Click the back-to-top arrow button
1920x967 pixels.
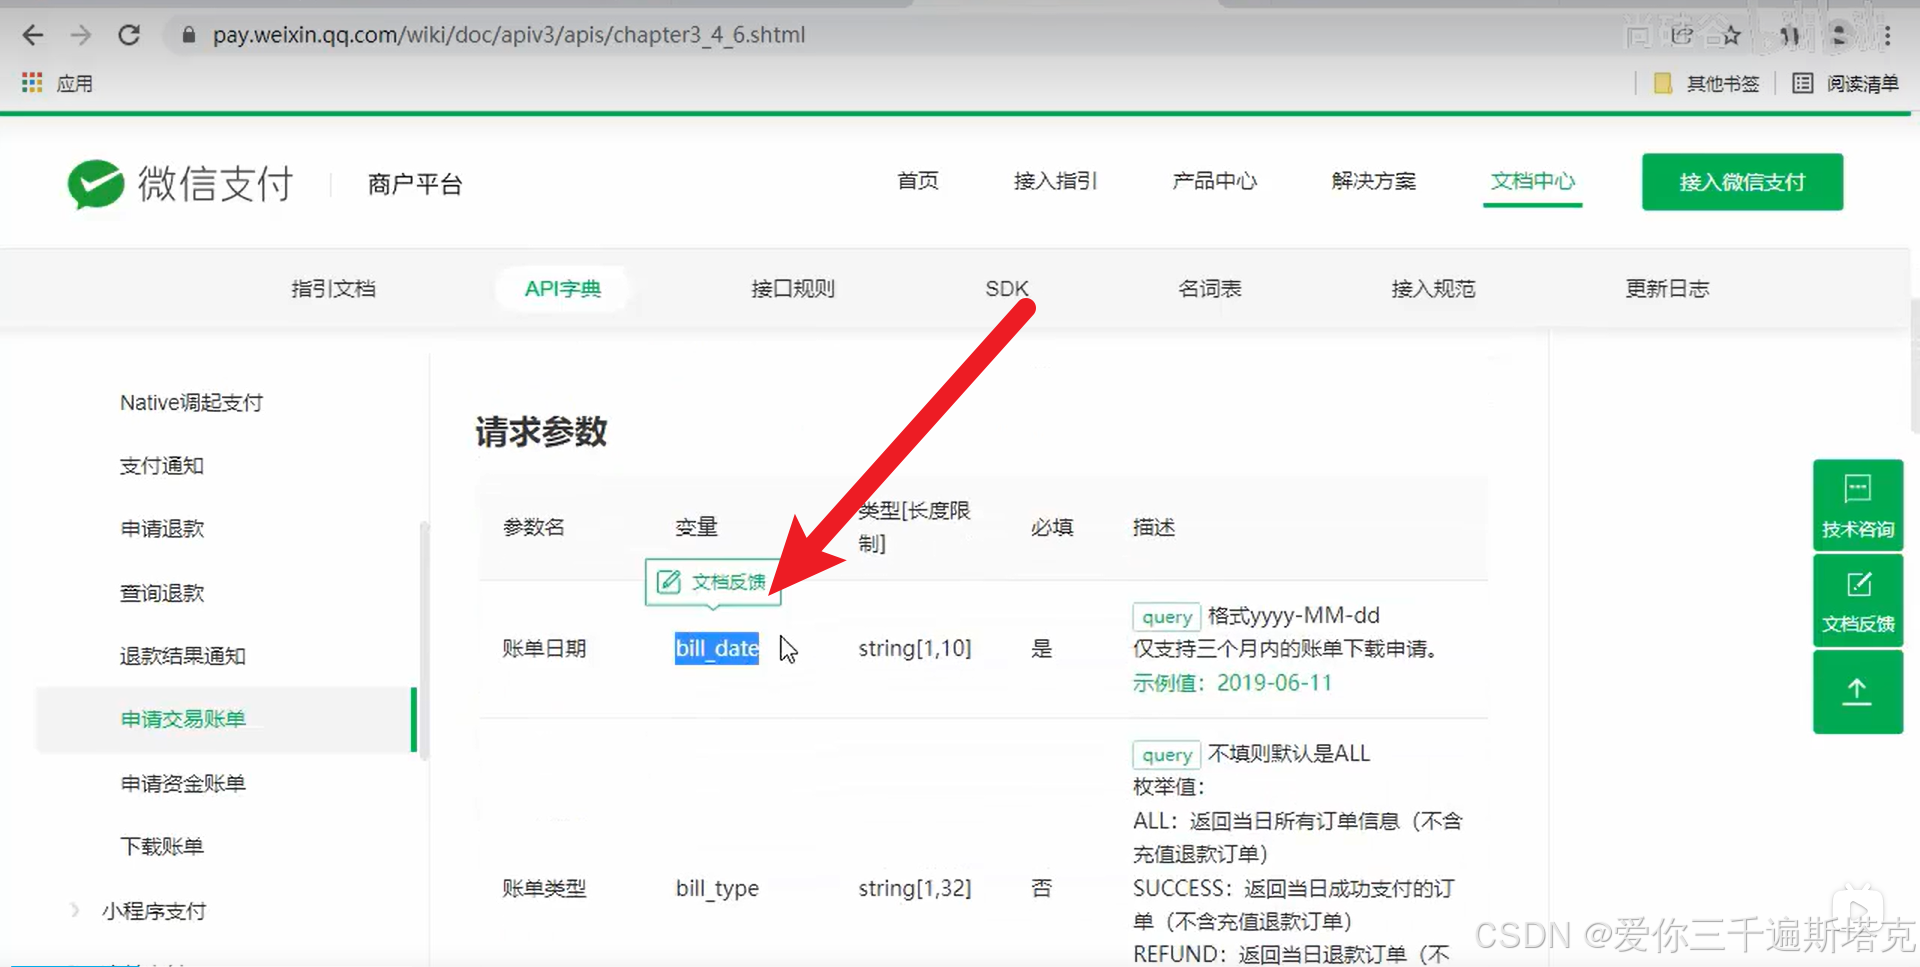(x=1858, y=692)
